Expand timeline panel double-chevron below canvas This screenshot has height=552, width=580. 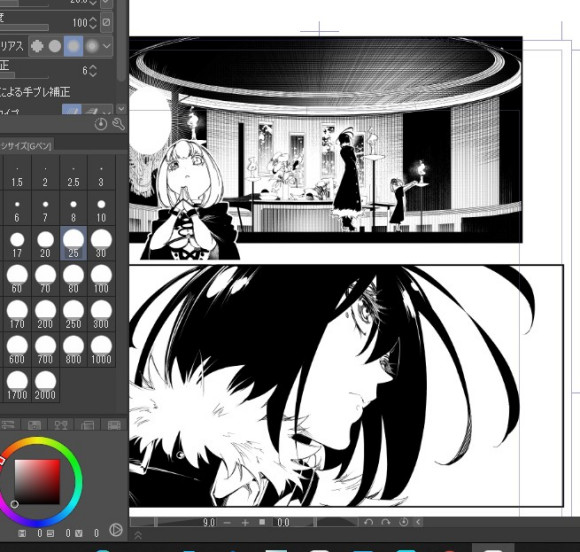(138, 535)
